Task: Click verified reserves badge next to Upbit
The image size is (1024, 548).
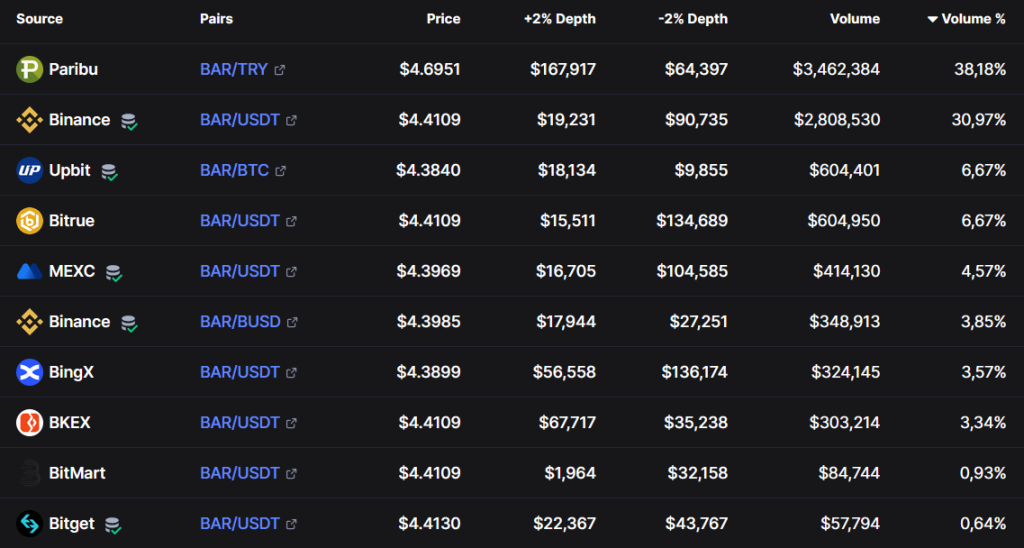Action: (109, 172)
